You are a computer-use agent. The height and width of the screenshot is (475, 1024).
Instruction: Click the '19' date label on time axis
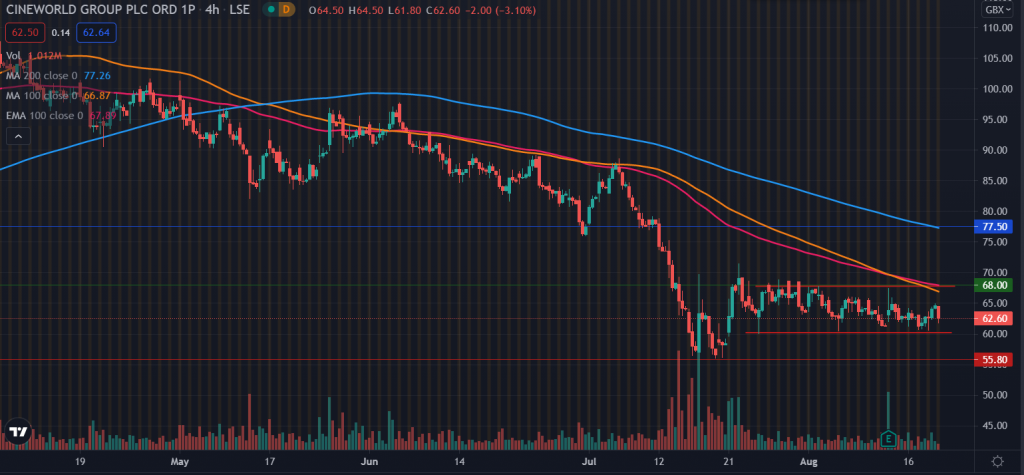[80, 461]
